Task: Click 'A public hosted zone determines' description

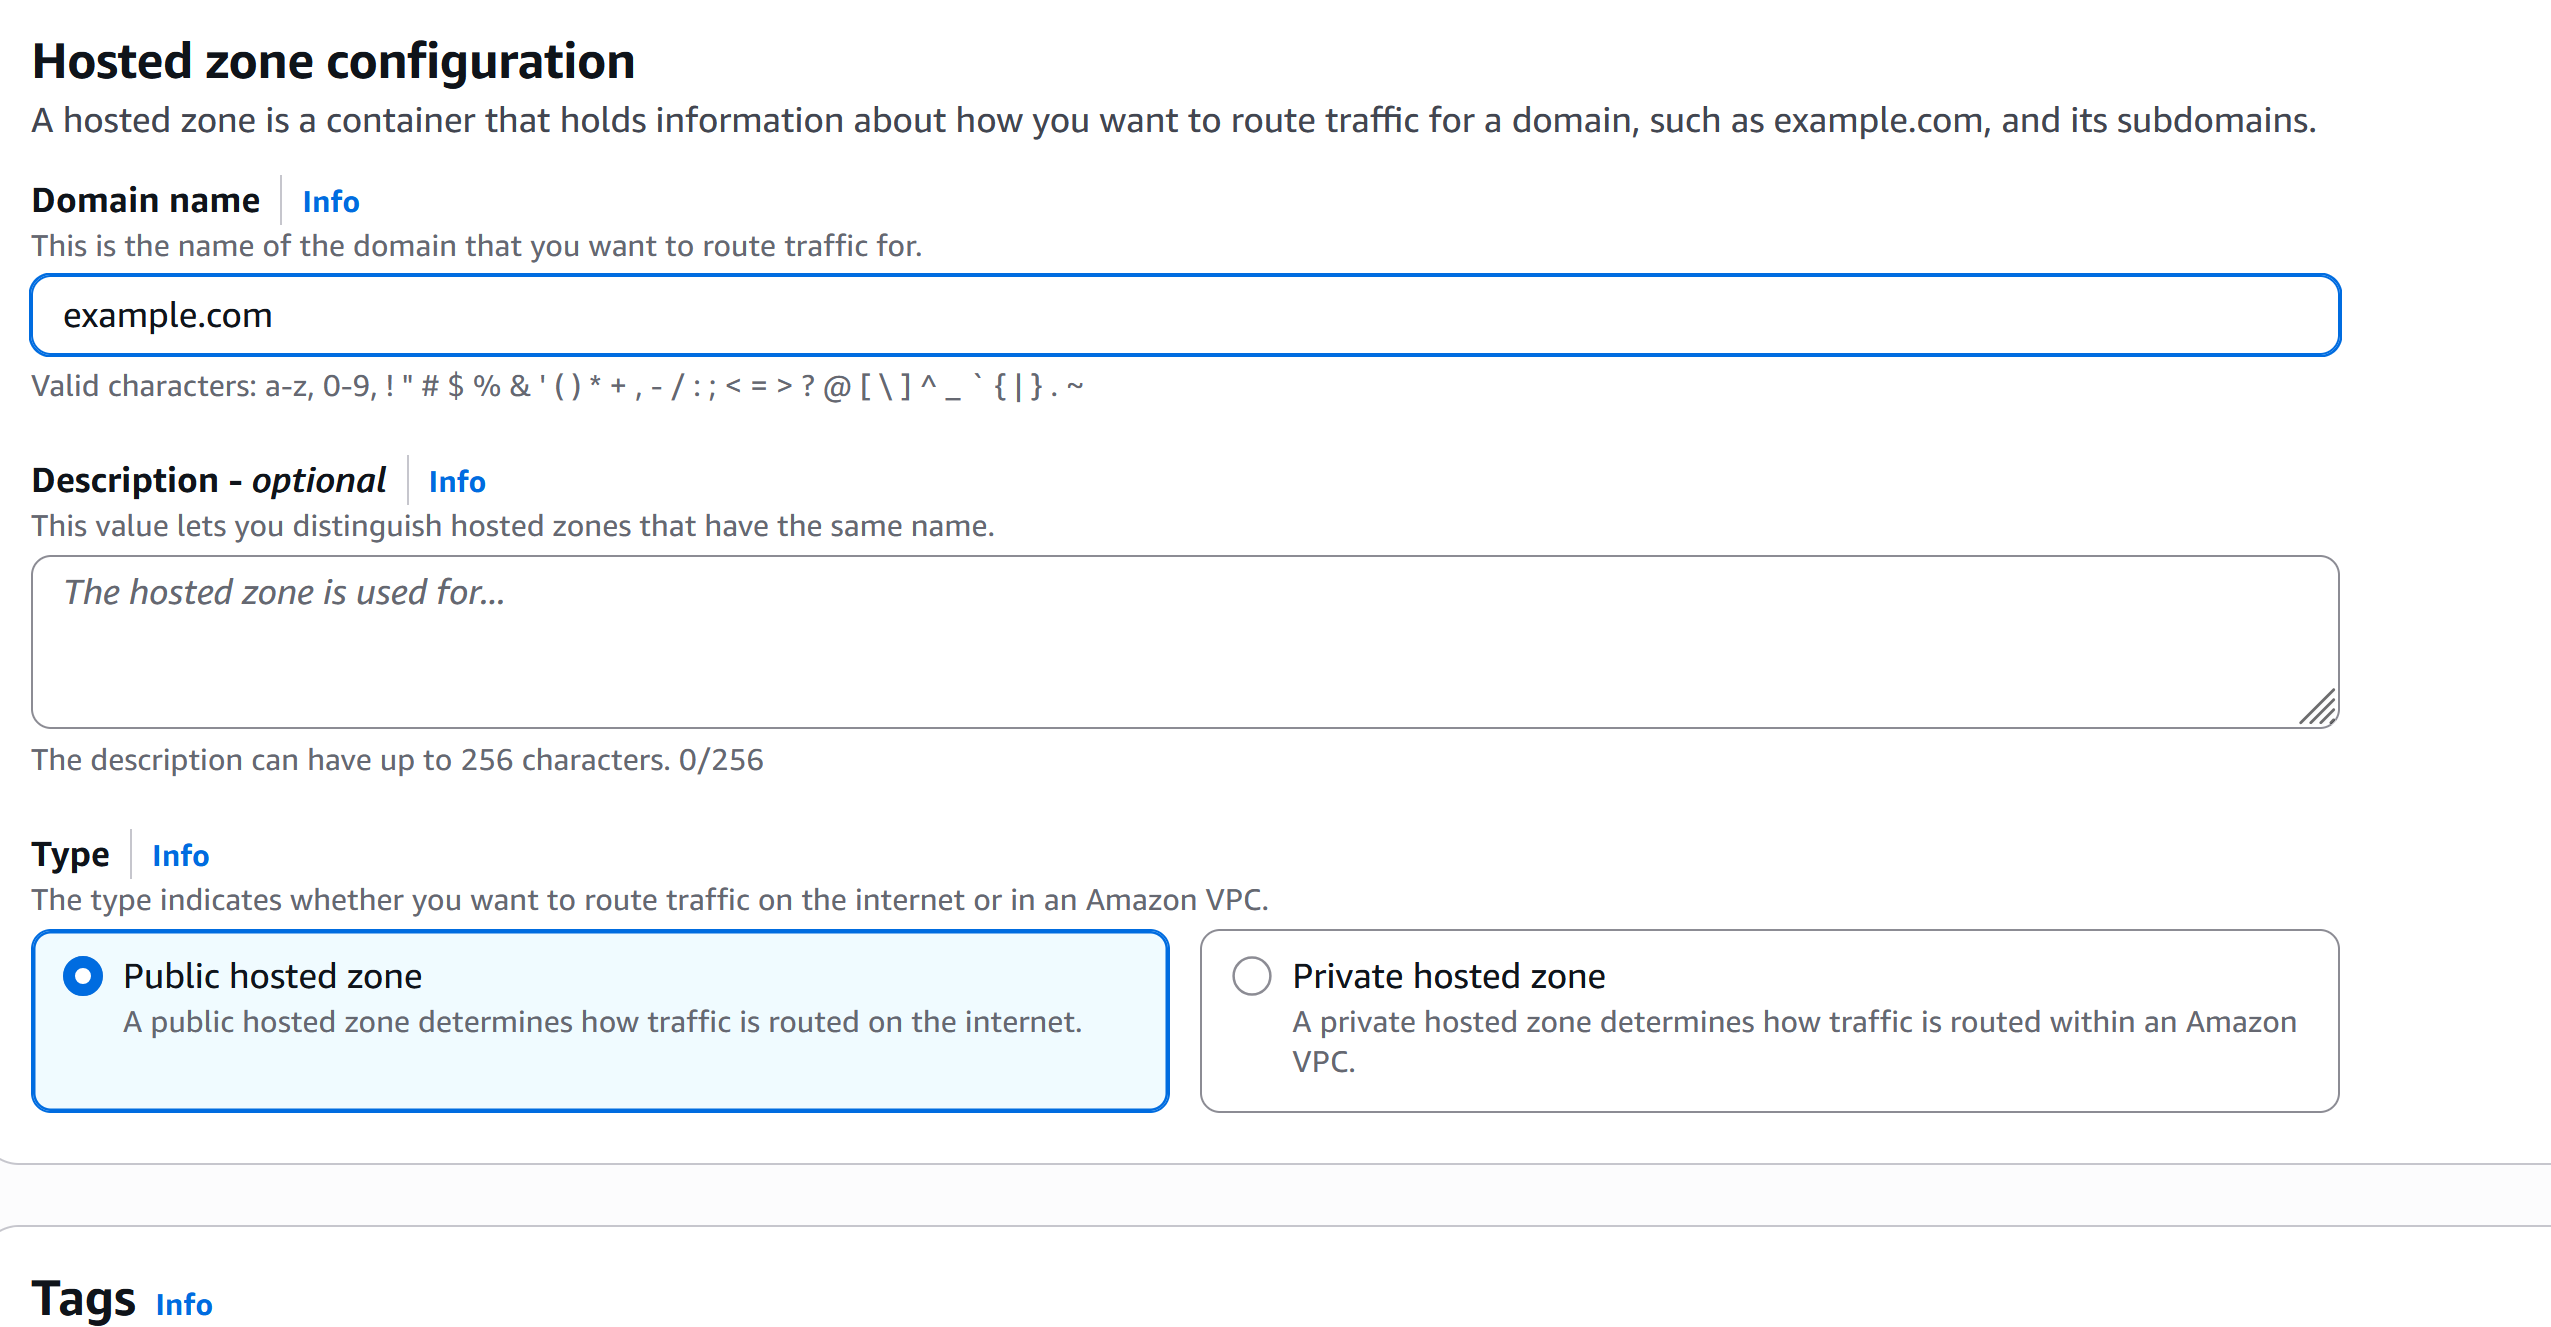Action: (x=603, y=1022)
